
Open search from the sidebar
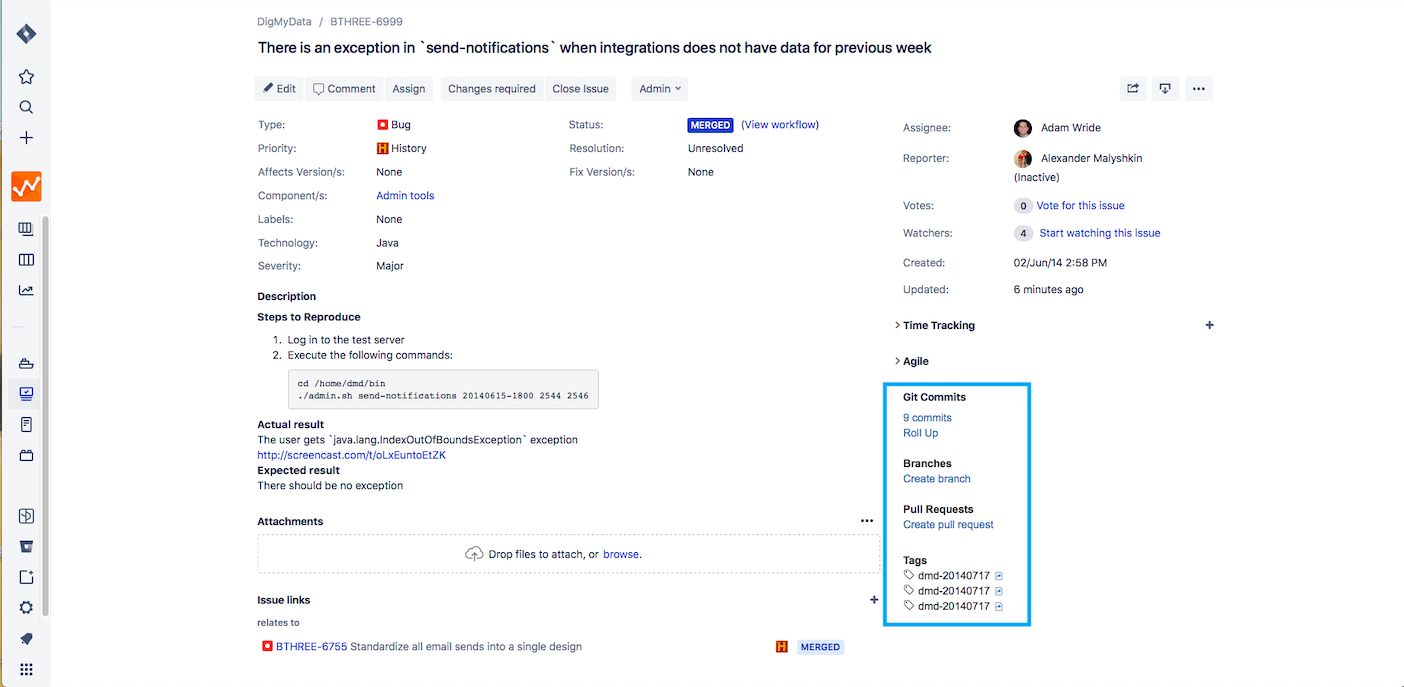27,107
